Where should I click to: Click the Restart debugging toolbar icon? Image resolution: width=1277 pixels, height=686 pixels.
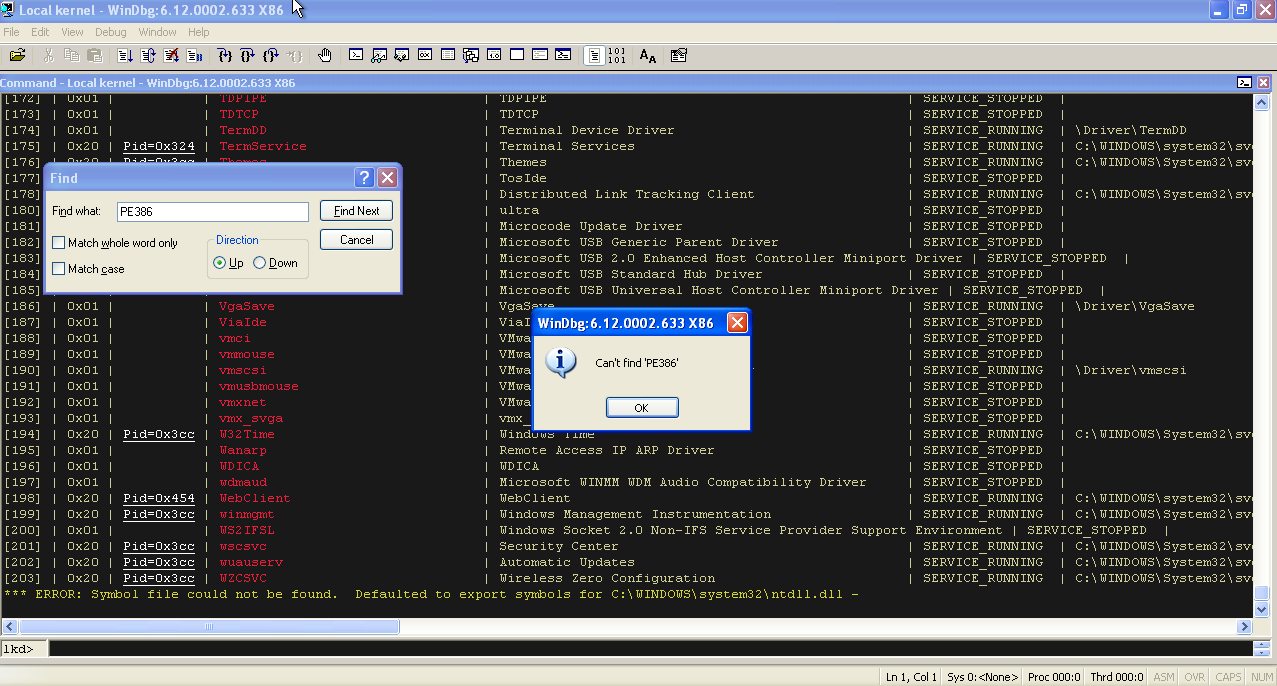tap(148, 55)
